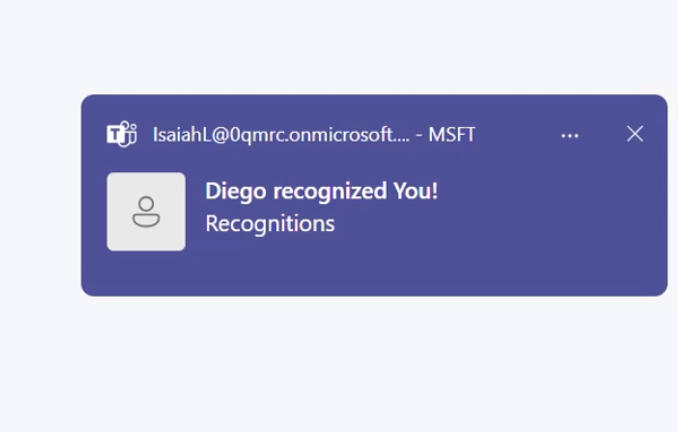
Task: Open the recognition message from Diego
Action: click(321, 191)
